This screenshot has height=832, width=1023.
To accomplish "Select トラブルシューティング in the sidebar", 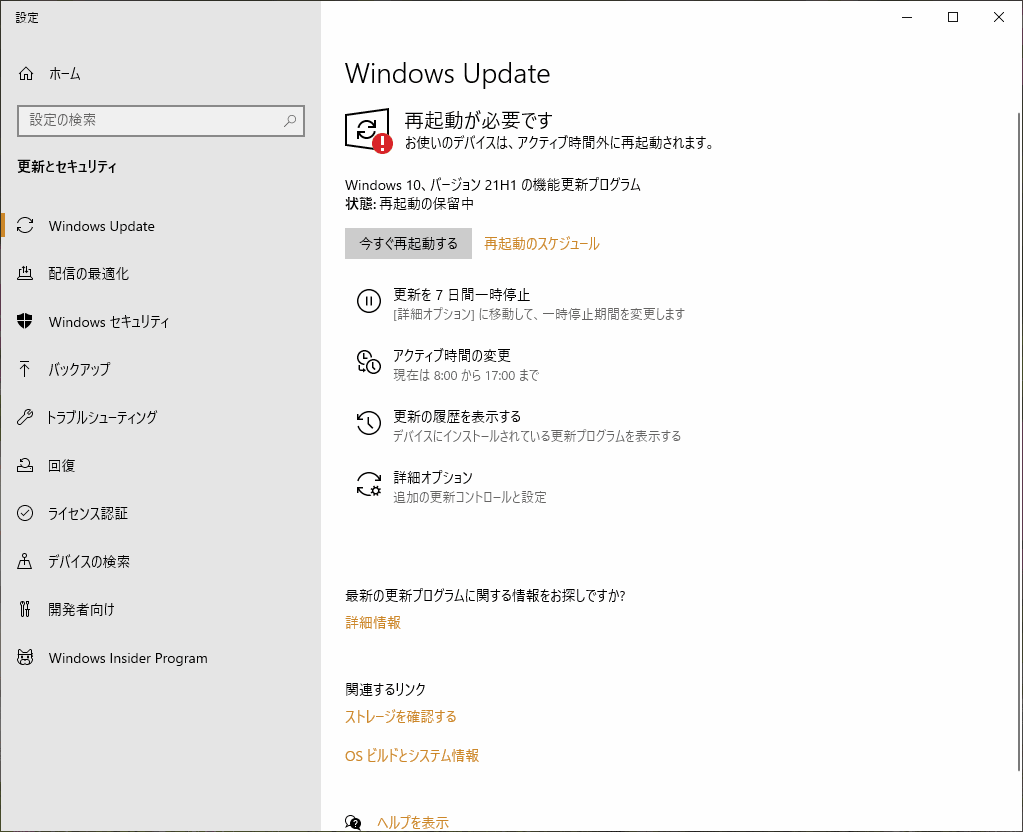I will pyautogui.click(x=160, y=418).
